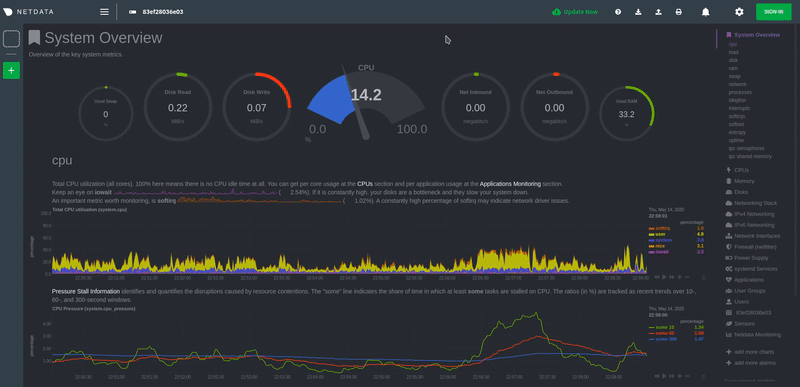Click the Disk Read gauge
This screenshot has height=387, width=800.
pos(178,108)
